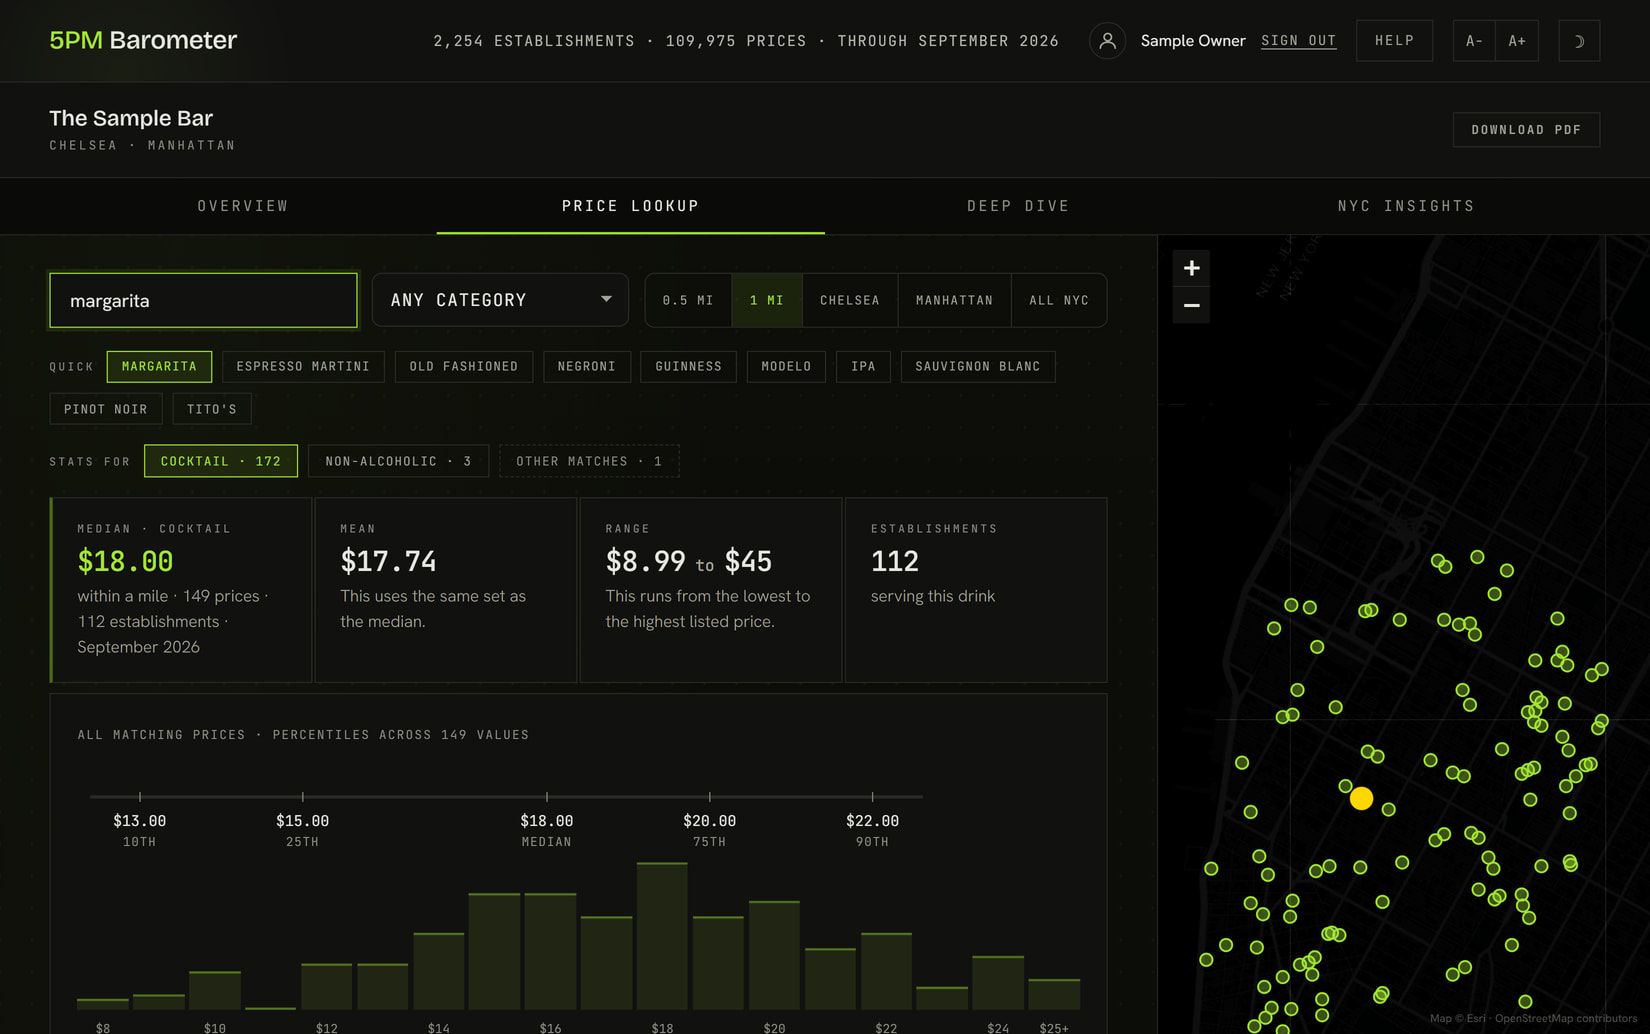The image size is (1650, 1034).
Task: Click the $8.99 to $45 range value
Action: pos(689,562)
